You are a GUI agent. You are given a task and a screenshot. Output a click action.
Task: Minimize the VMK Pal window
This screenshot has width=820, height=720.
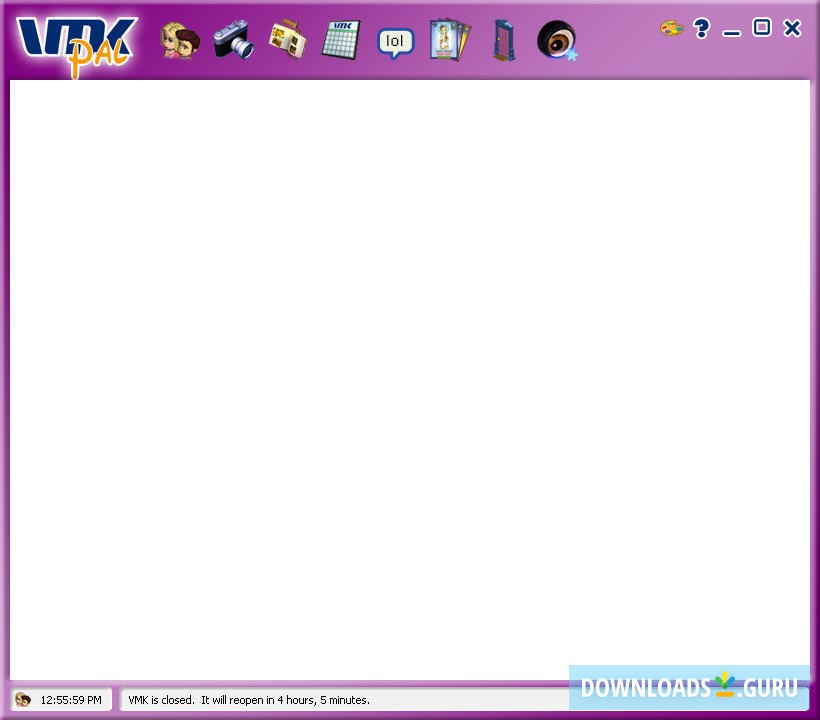coord(732,33)
